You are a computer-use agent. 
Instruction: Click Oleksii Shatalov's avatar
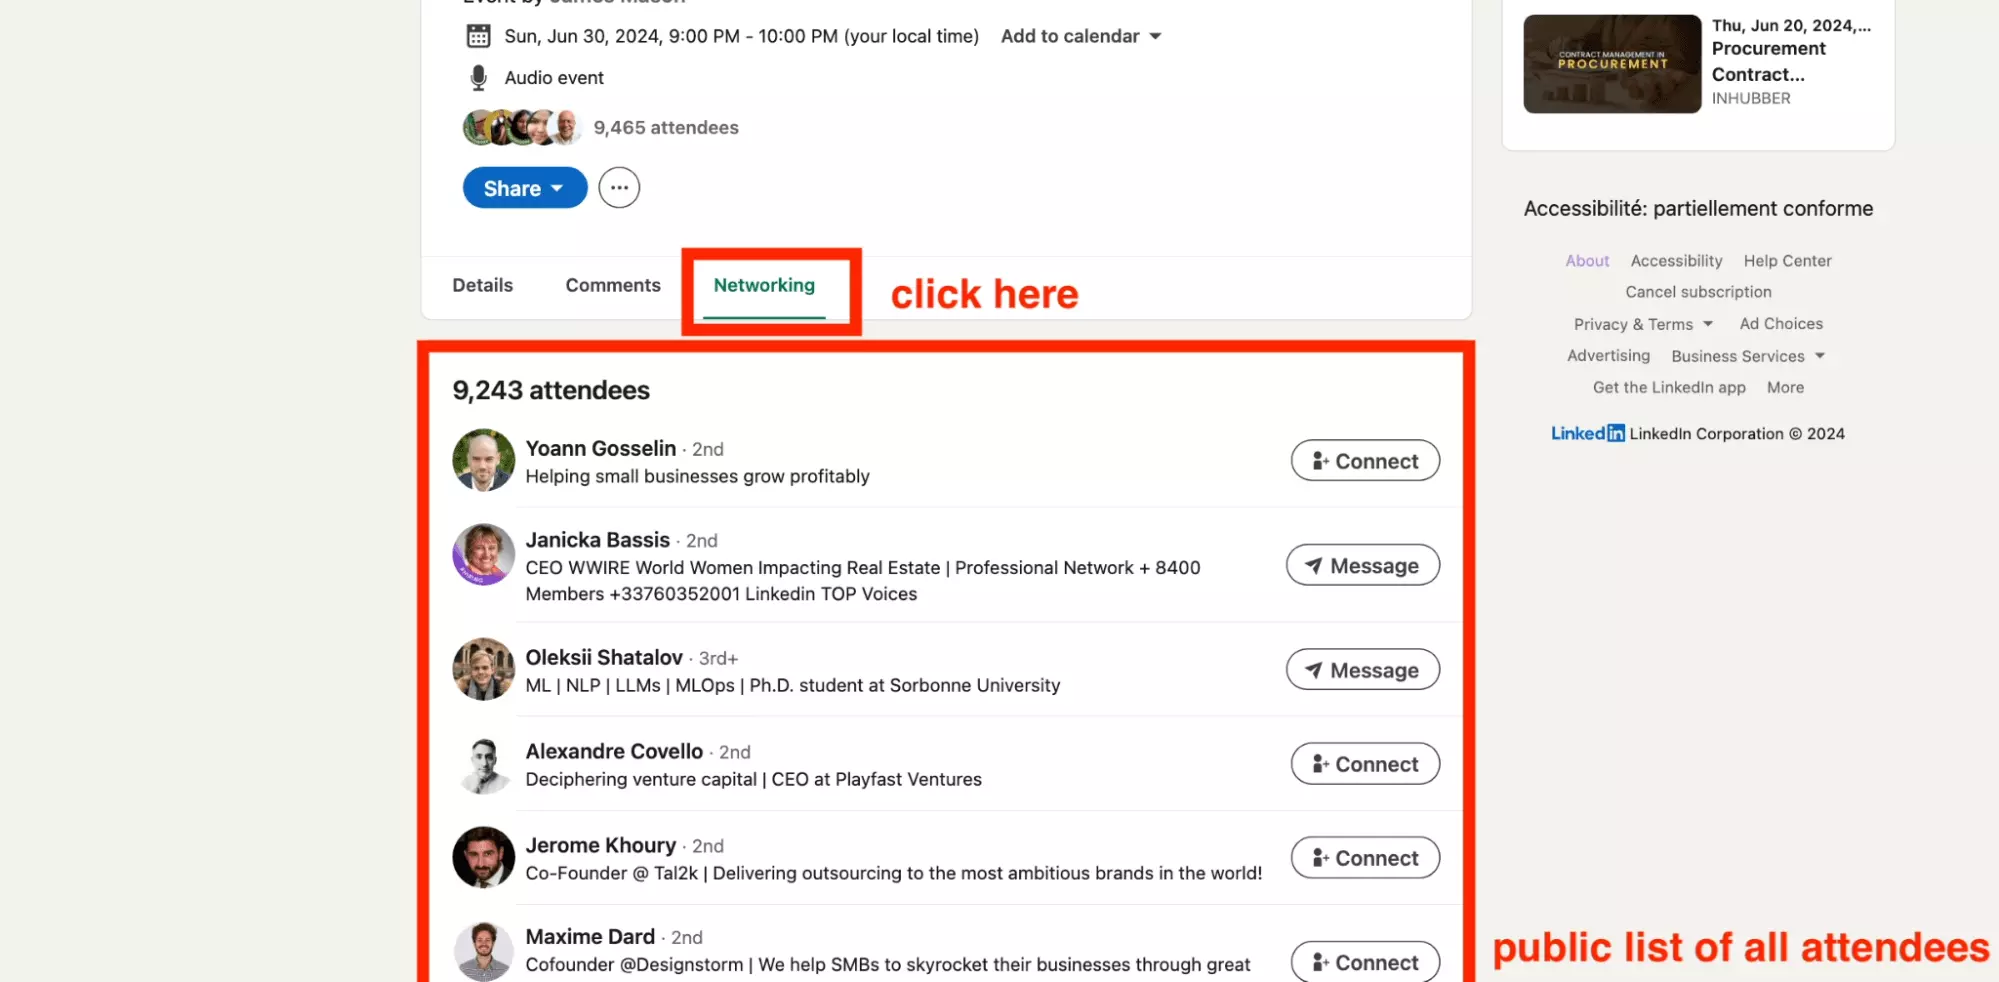click(483, 669)
